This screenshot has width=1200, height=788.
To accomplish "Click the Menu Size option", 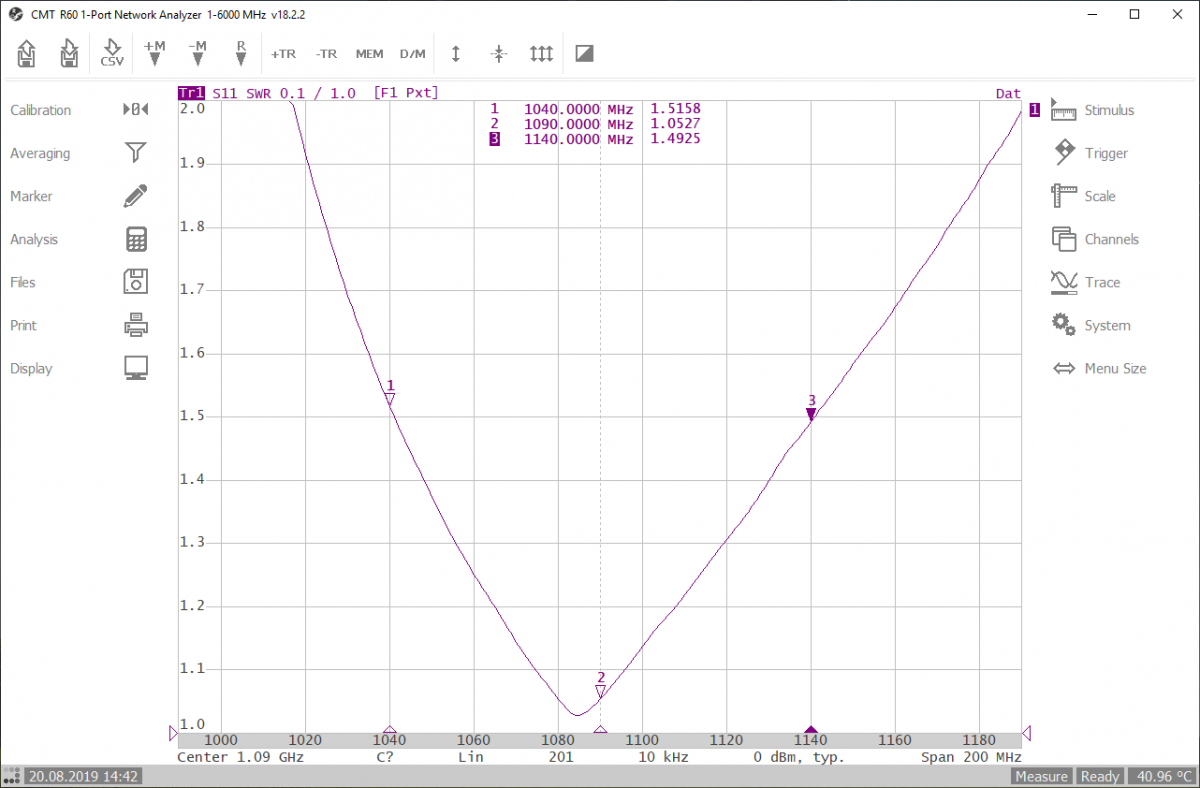I will click(1100, 368).
